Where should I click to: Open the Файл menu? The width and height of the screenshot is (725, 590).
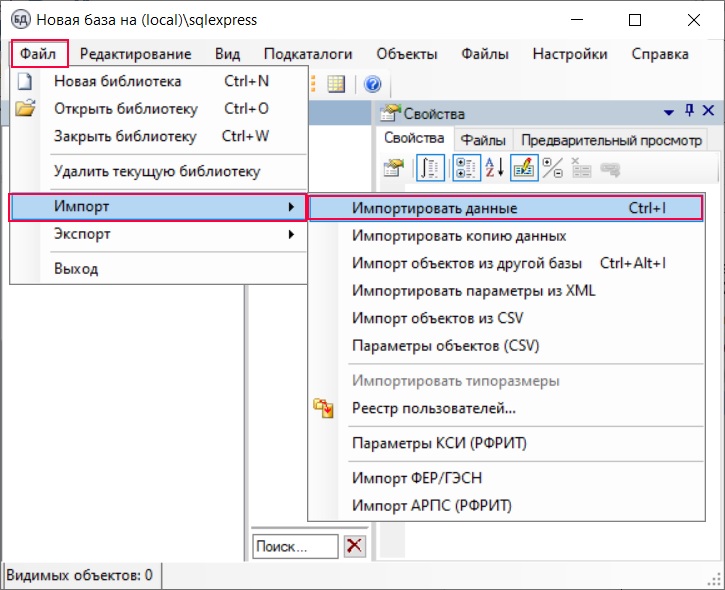coord(38,54)
